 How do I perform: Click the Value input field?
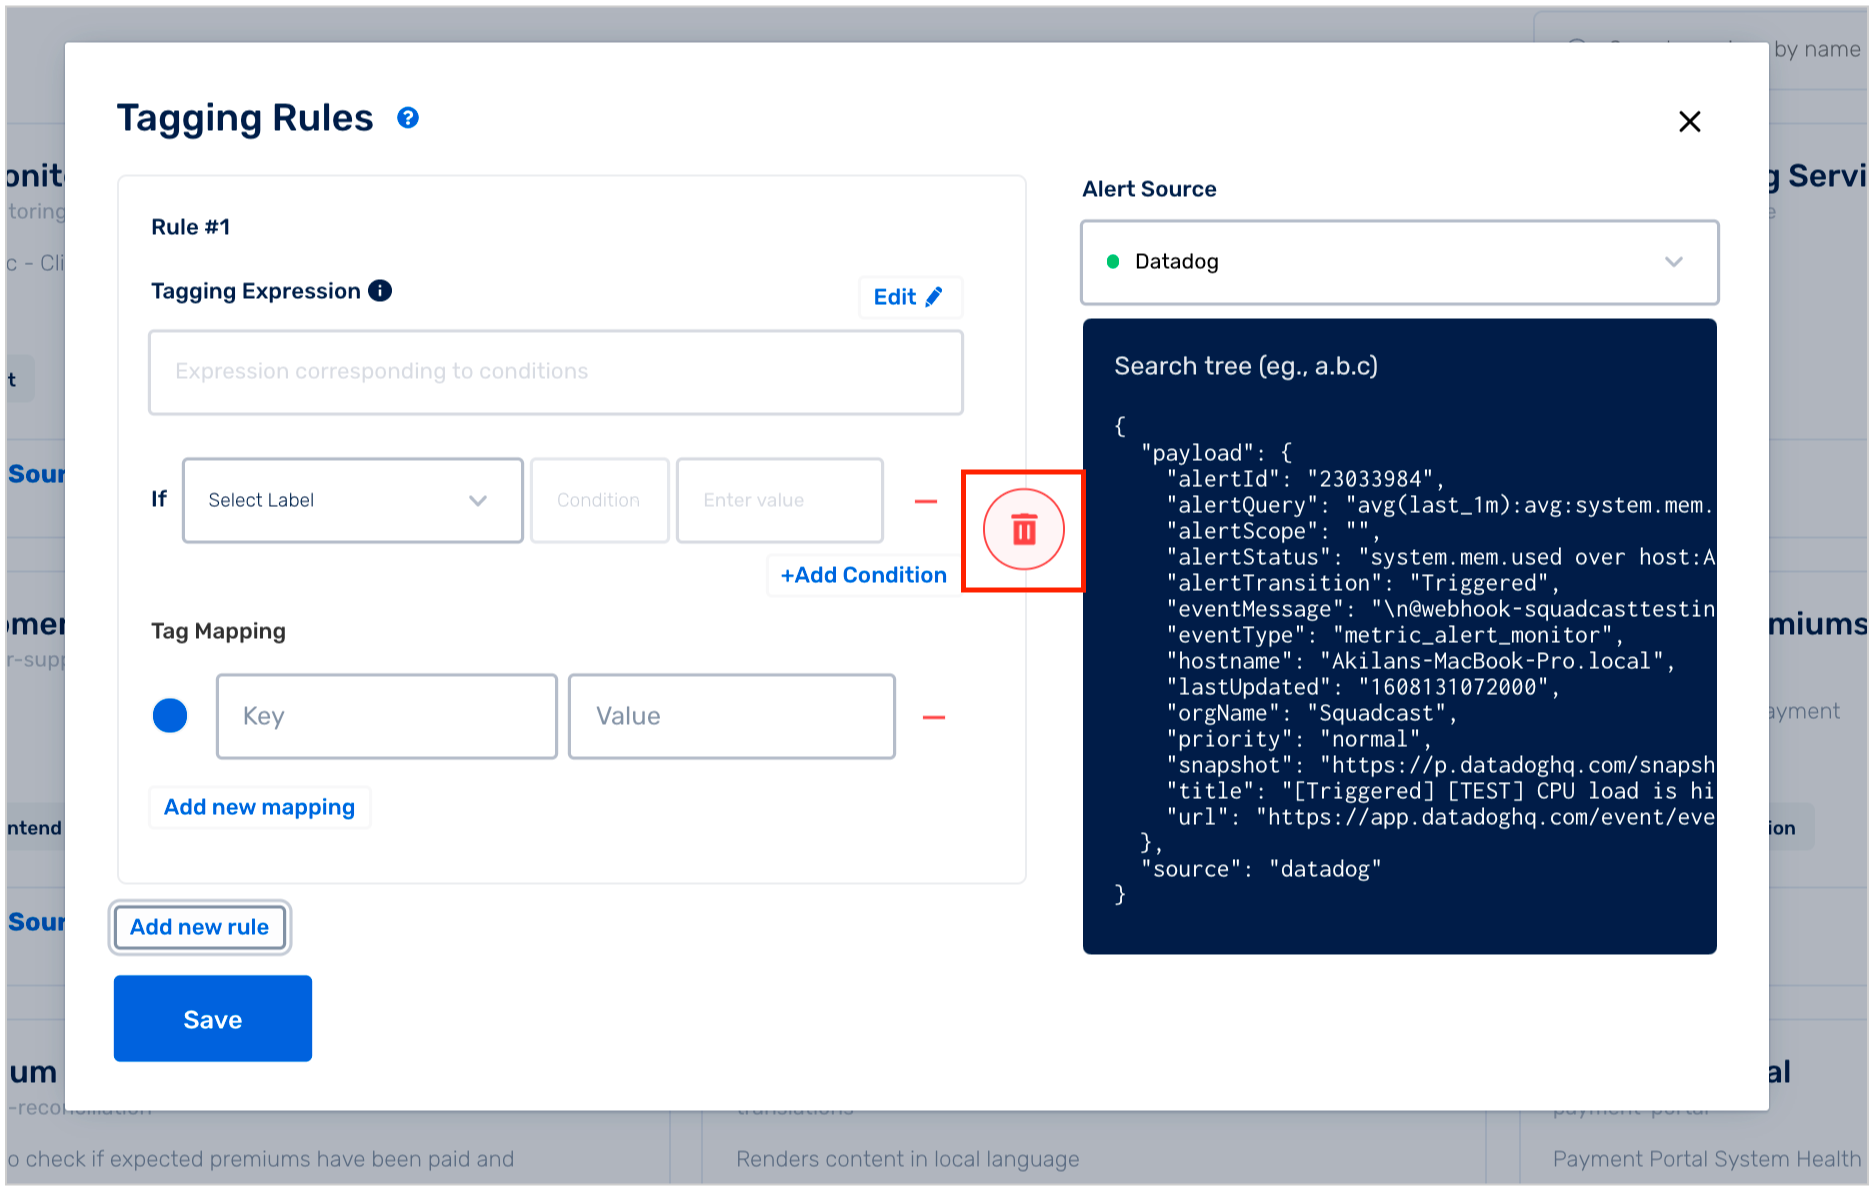(x=732, y=717)
